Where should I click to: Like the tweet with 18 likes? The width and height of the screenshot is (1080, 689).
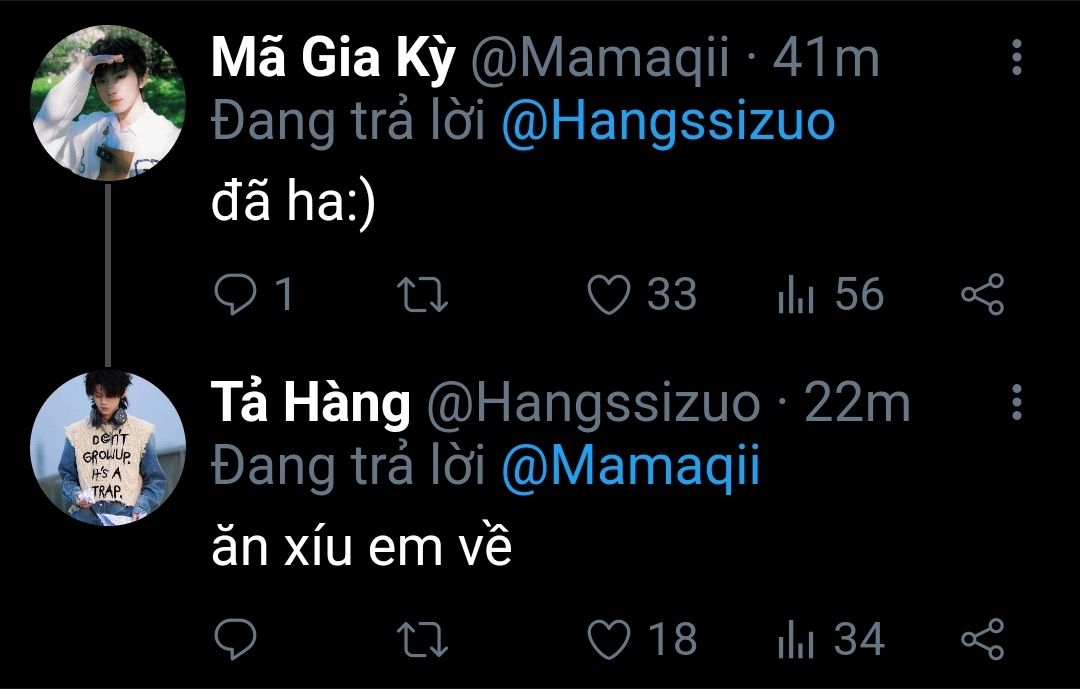[608, 639]
